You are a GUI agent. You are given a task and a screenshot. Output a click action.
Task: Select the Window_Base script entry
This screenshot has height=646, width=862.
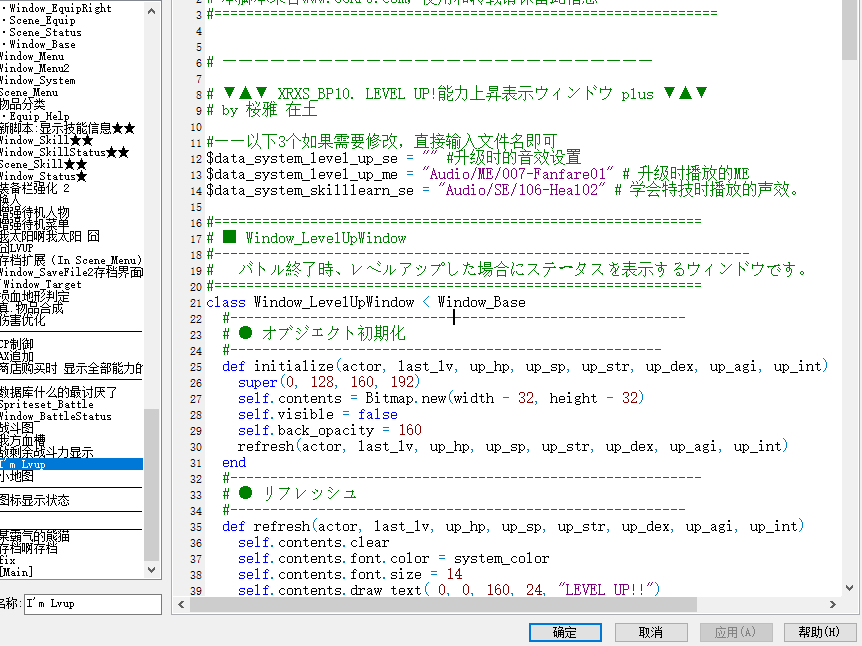[x=42, y=45]
